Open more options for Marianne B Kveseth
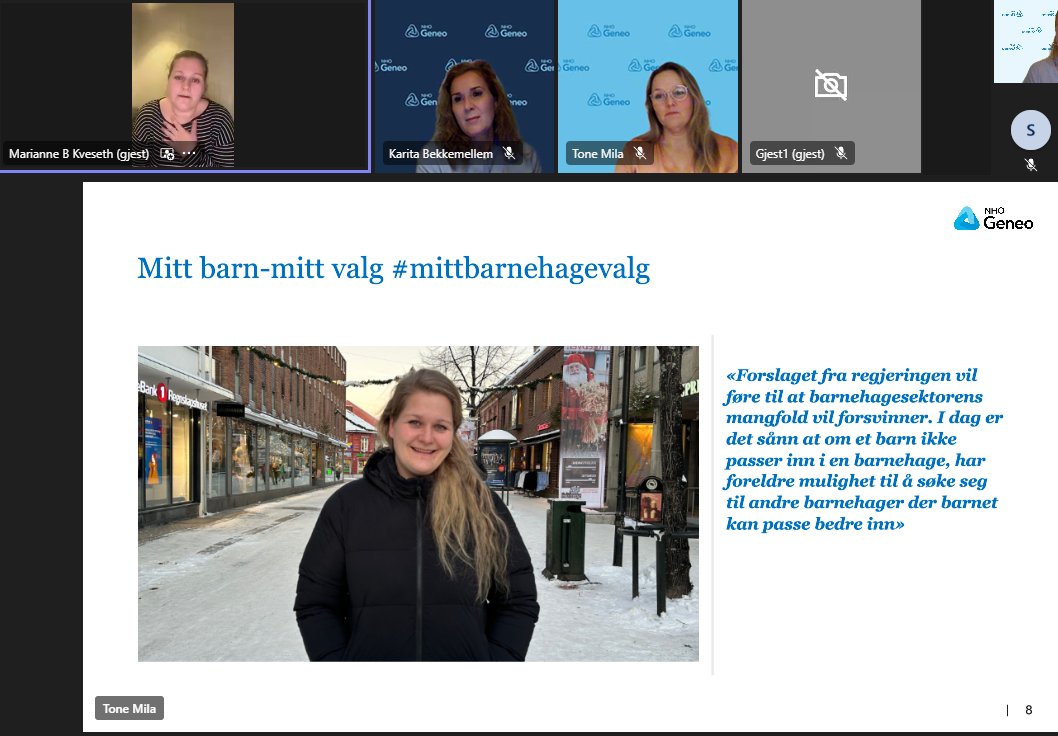The width and height of the screenshot is (1058, 736). pyautogui.click(x=189, y=154)
